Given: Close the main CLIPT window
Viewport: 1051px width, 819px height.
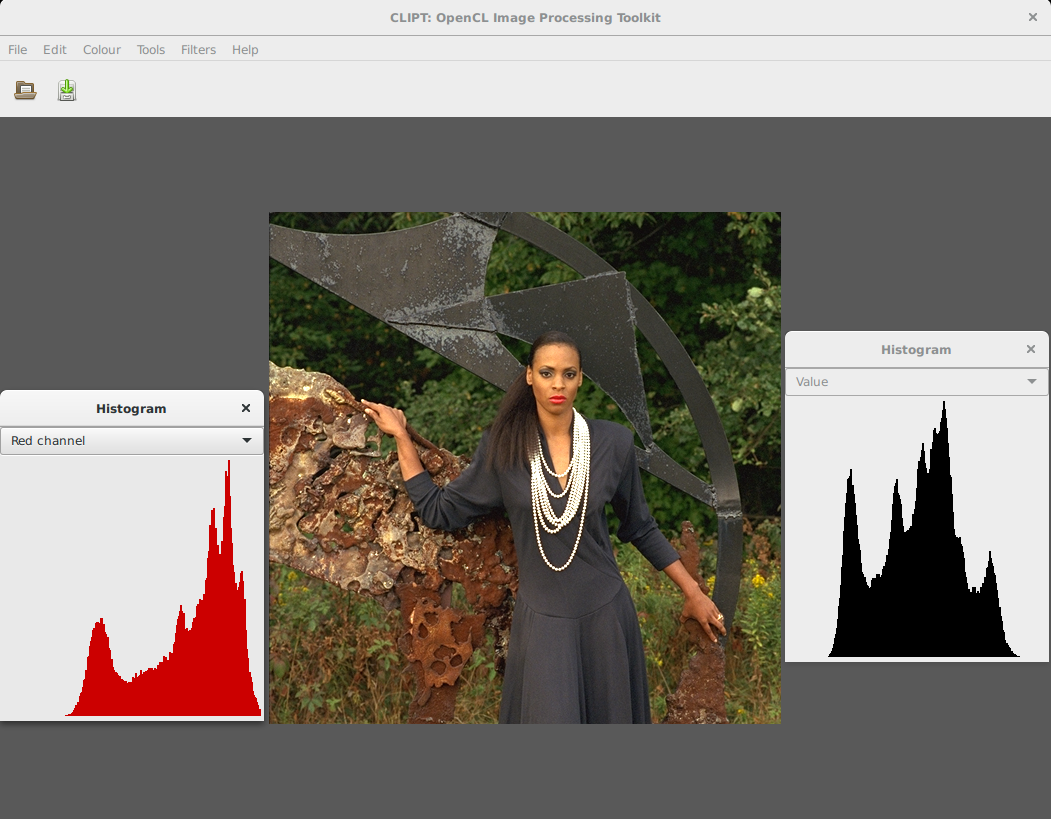Looking at the screenshot, I should click(x=1033, y=17).
